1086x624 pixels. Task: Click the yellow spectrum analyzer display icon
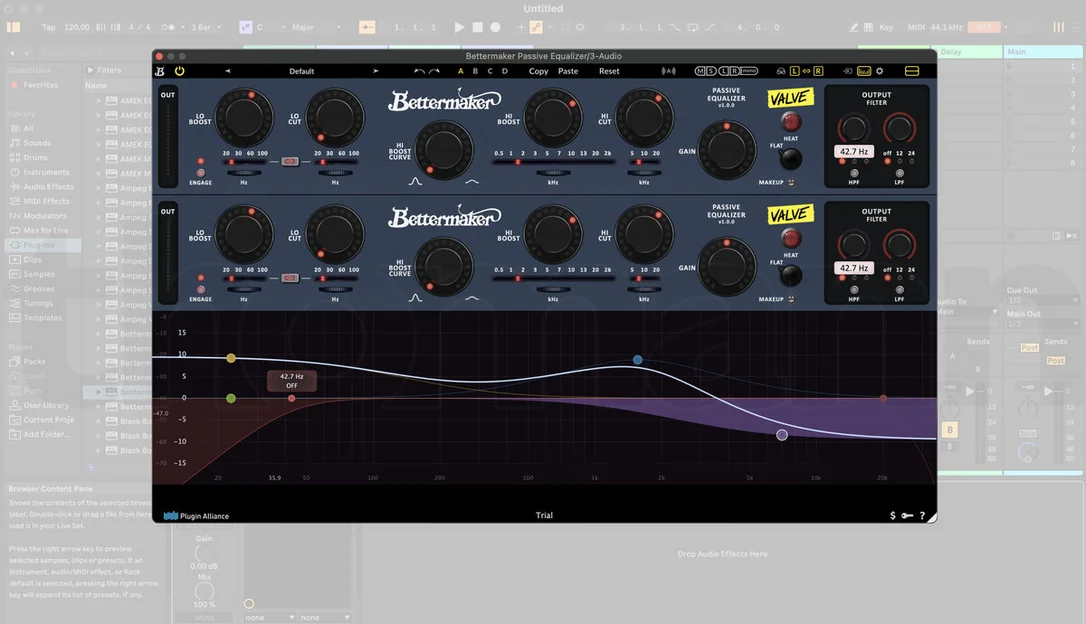point(864,71)
